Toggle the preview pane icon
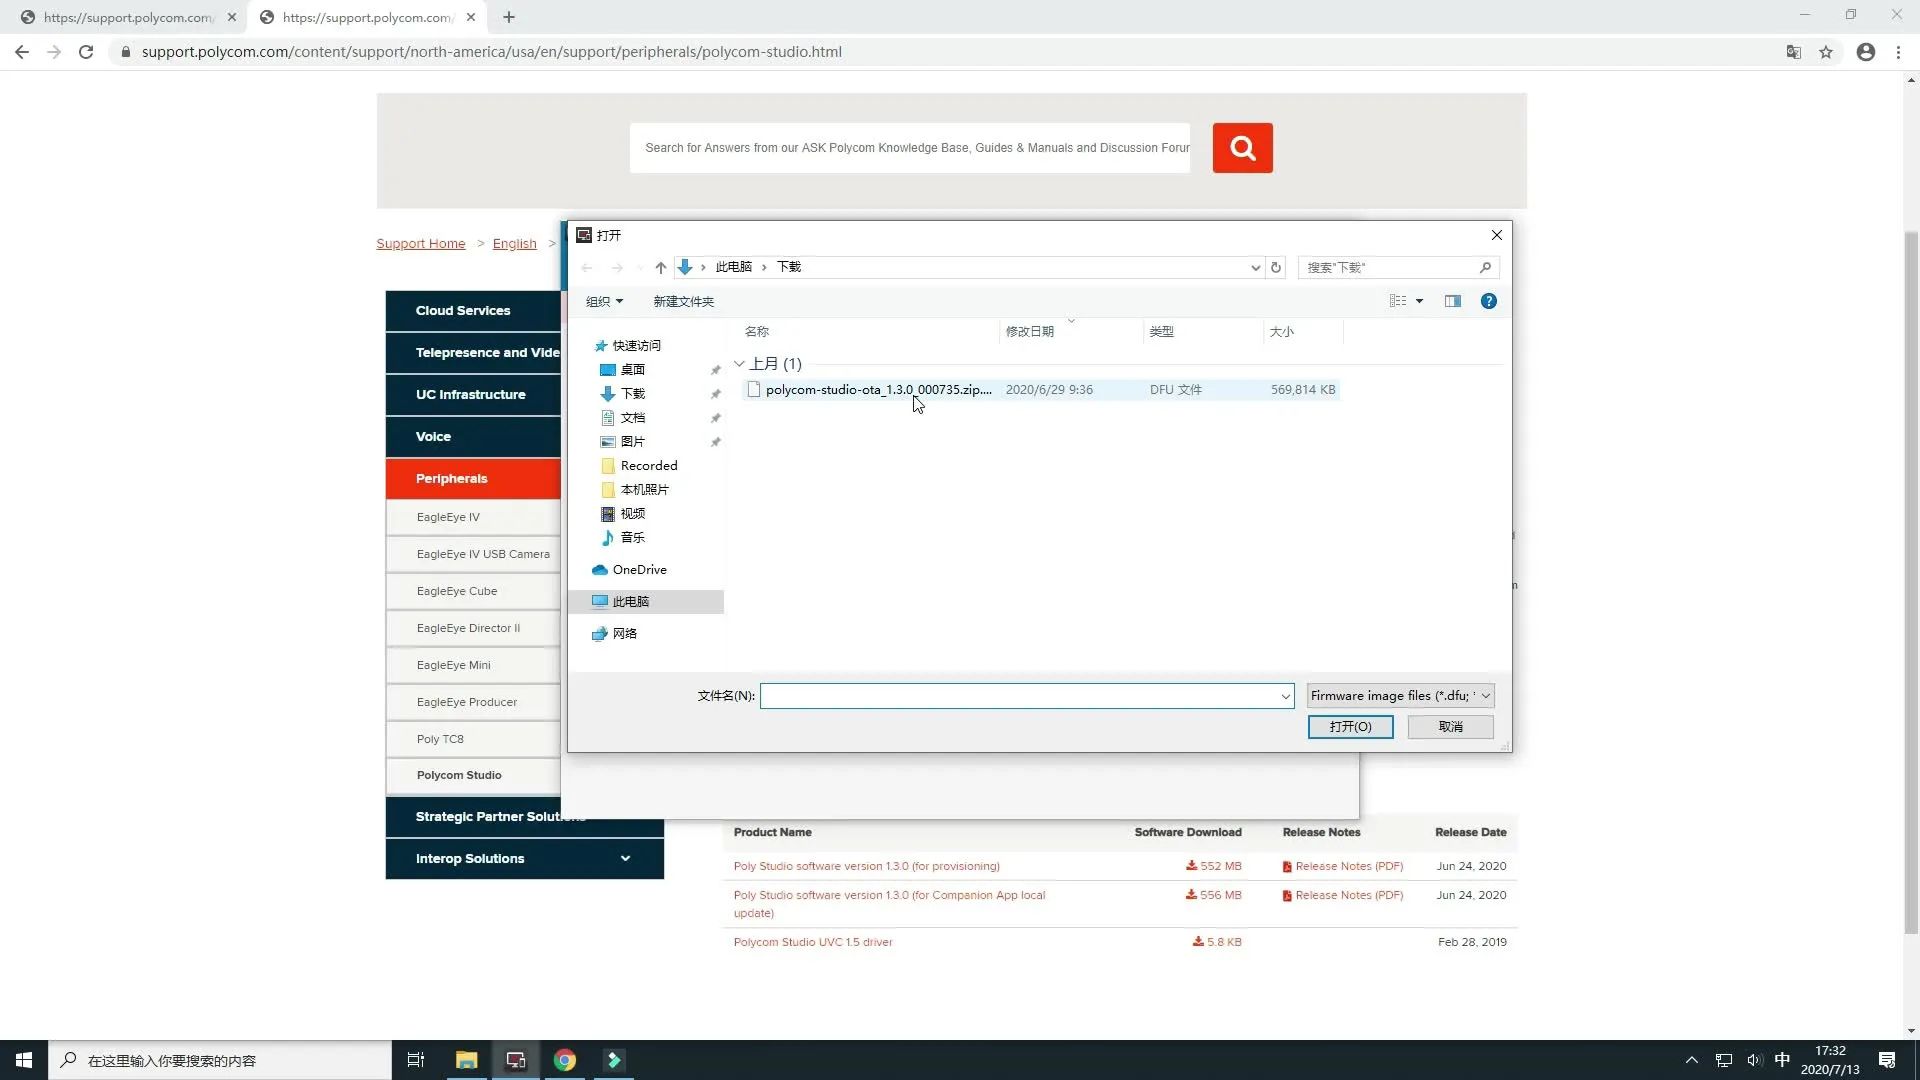The image size is (1920, 1080). (1452, 301)
